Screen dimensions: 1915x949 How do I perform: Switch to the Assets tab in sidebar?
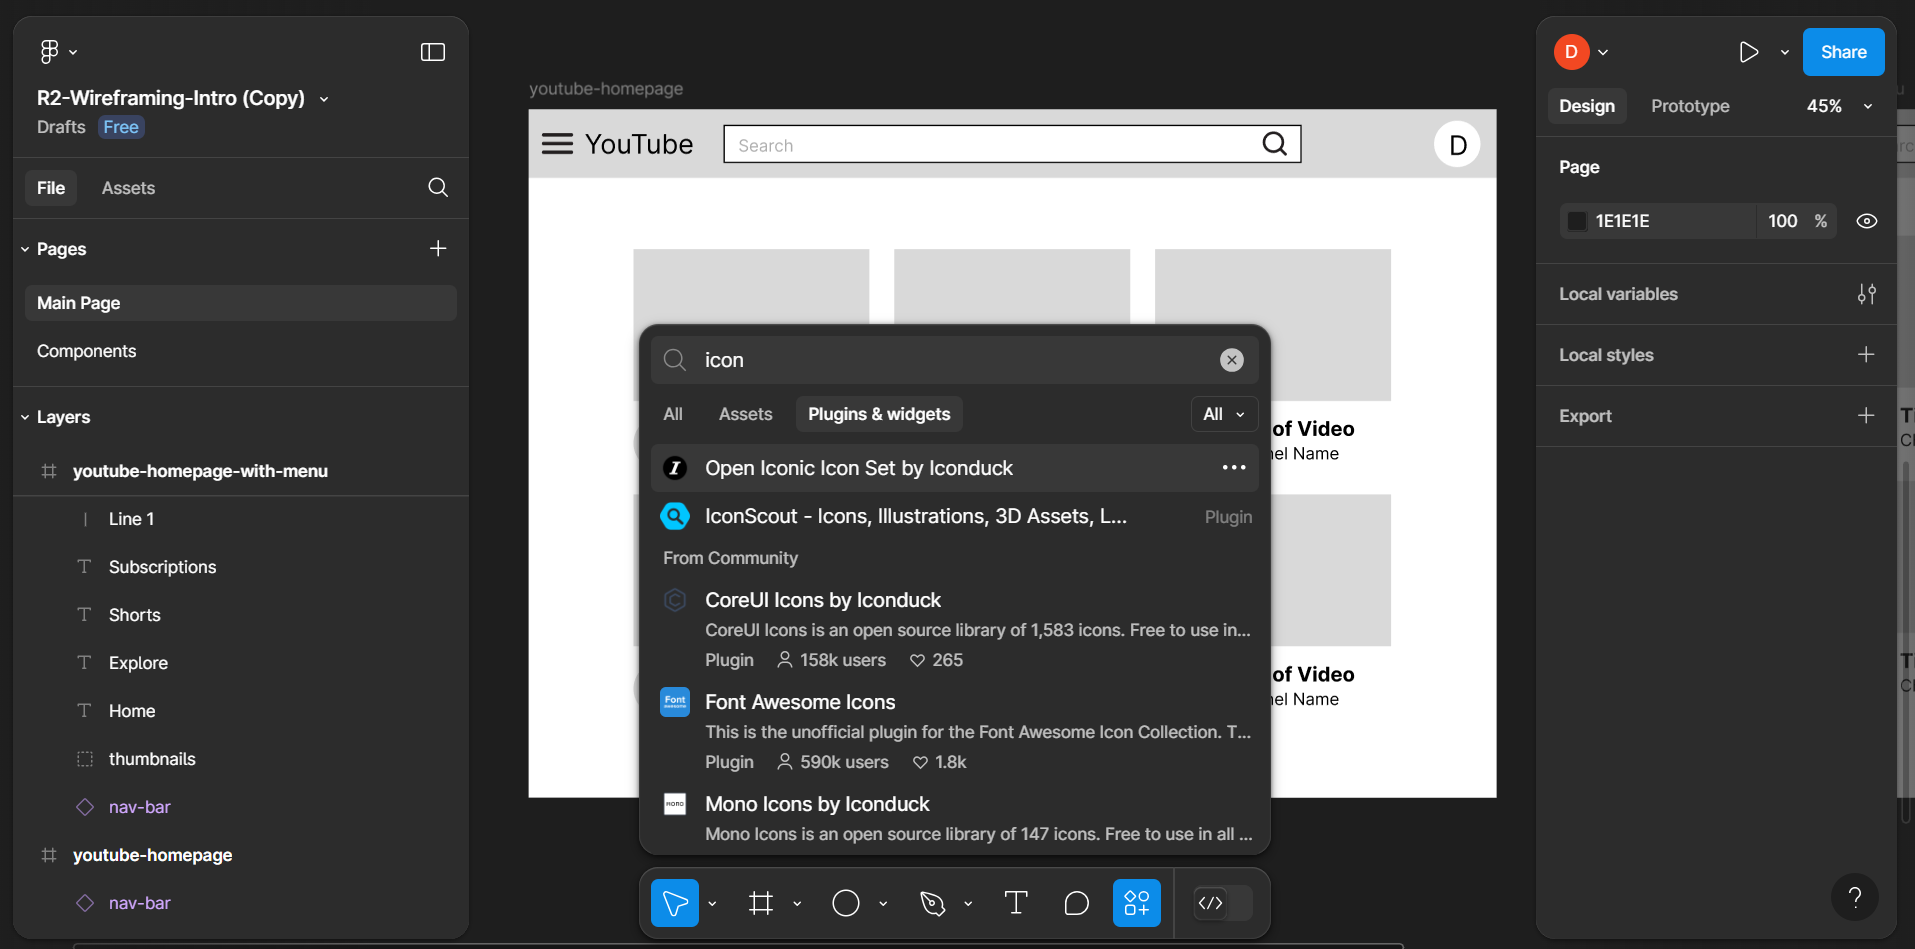coord(128,188)
